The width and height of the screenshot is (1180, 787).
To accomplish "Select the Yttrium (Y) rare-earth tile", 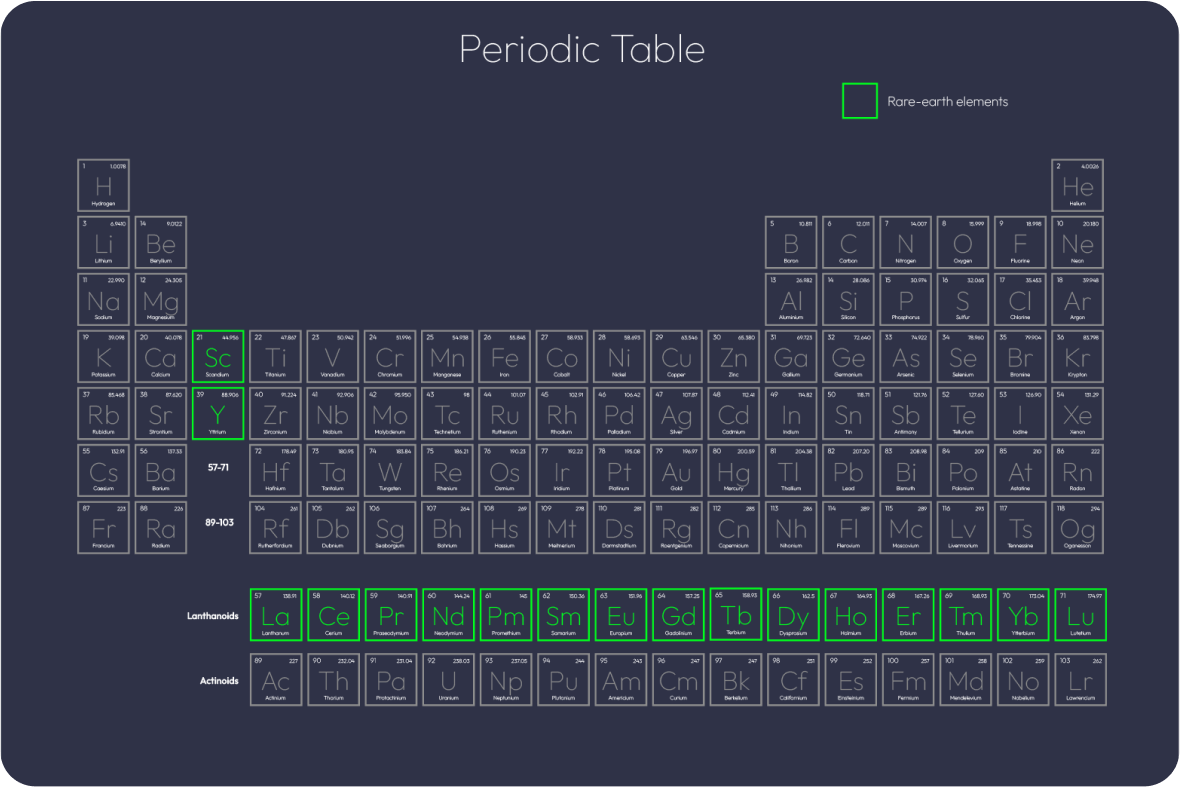I will point(218,414).
